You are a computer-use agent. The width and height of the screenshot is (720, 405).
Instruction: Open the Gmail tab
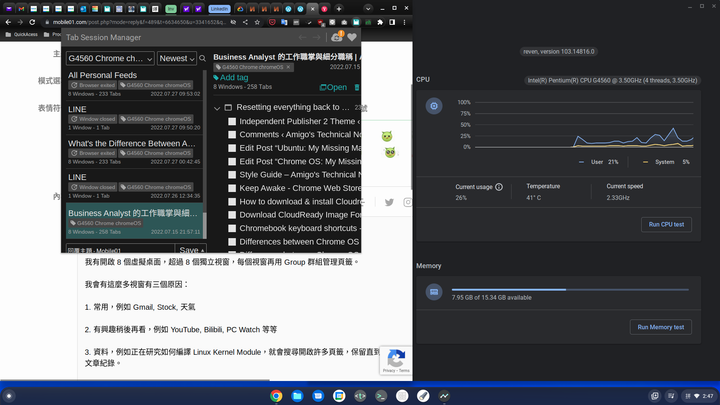click(x=21, y=9)
